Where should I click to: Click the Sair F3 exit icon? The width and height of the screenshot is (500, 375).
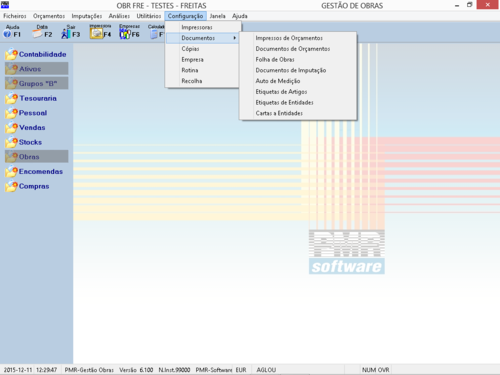(70, 31)
